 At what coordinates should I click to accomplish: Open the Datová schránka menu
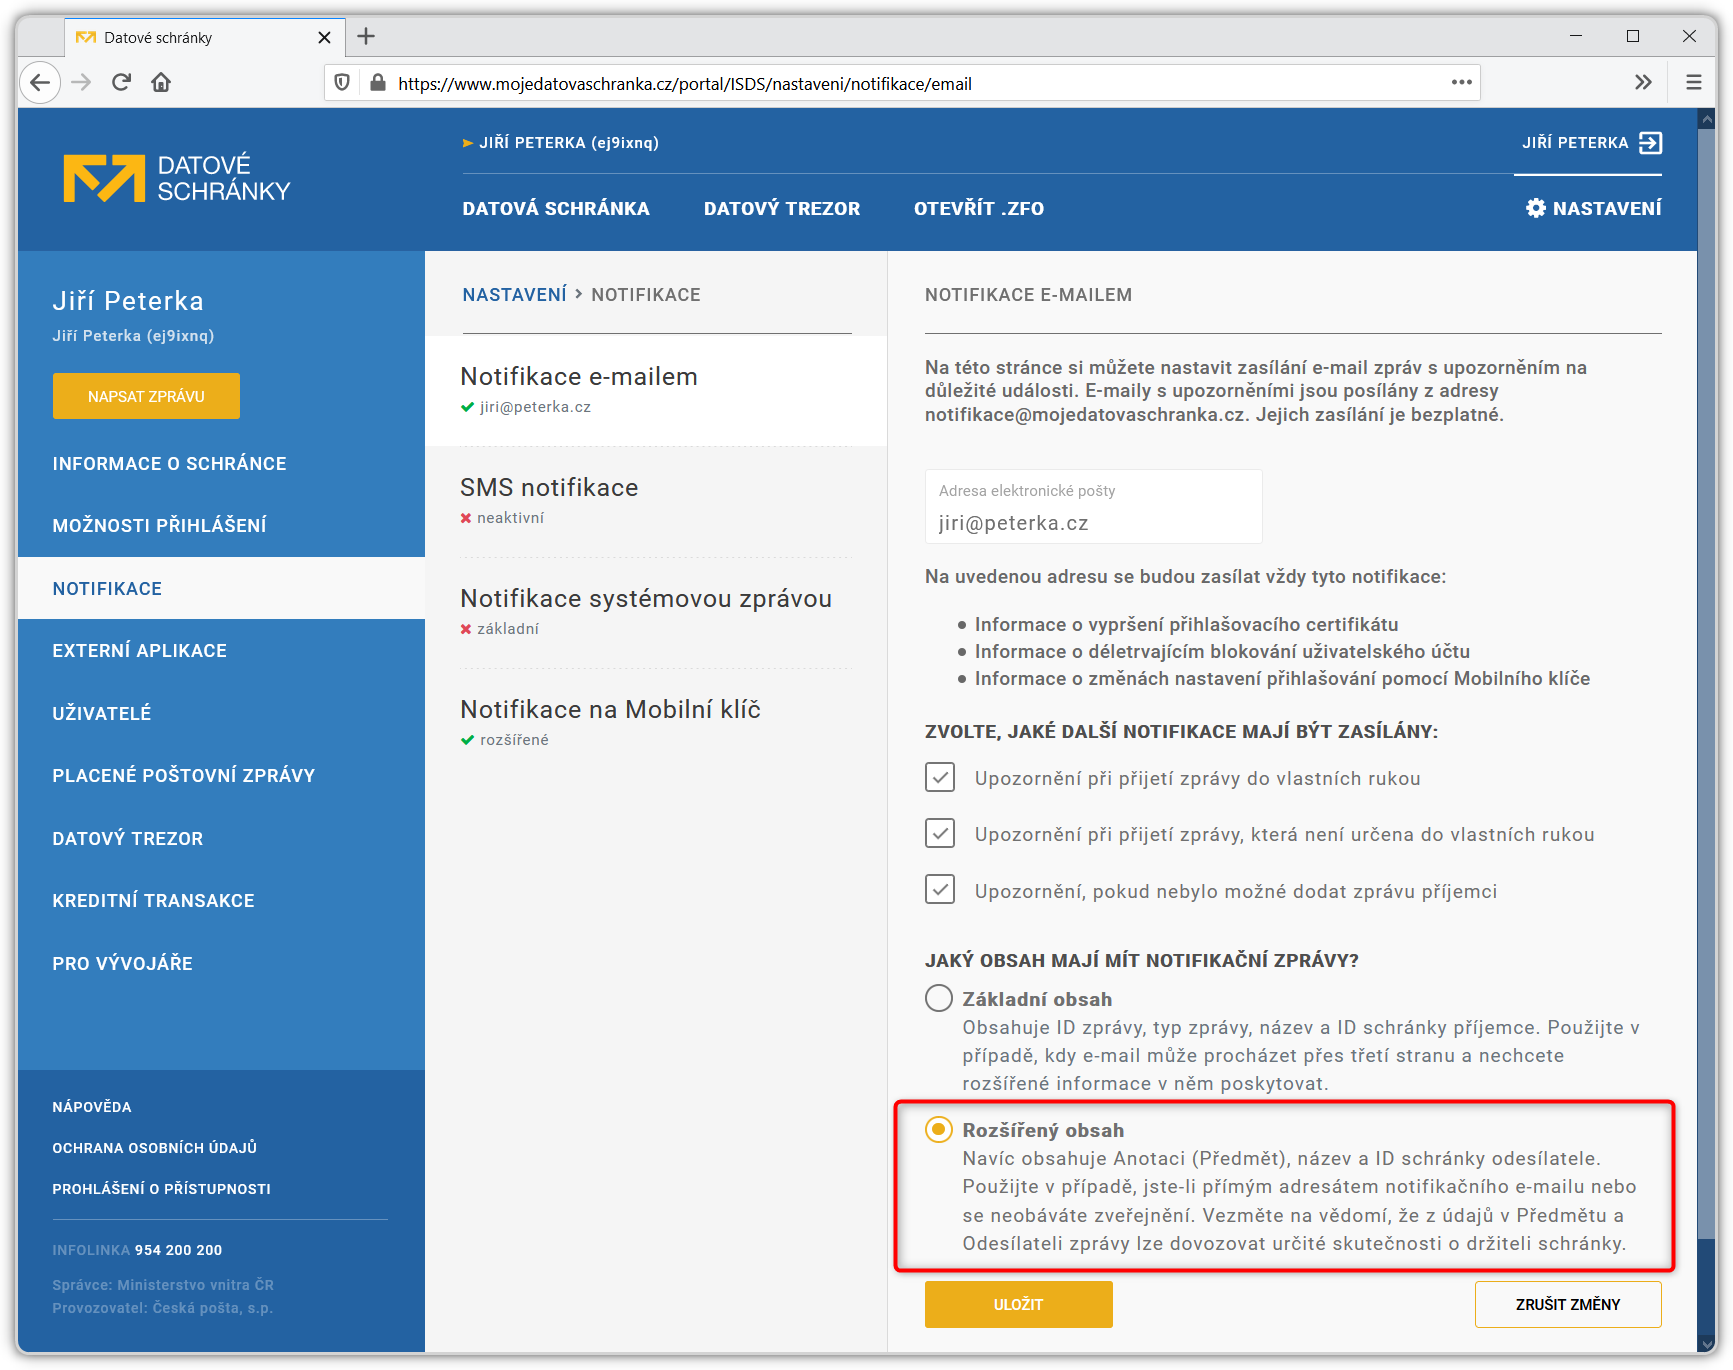pos(556,208)
